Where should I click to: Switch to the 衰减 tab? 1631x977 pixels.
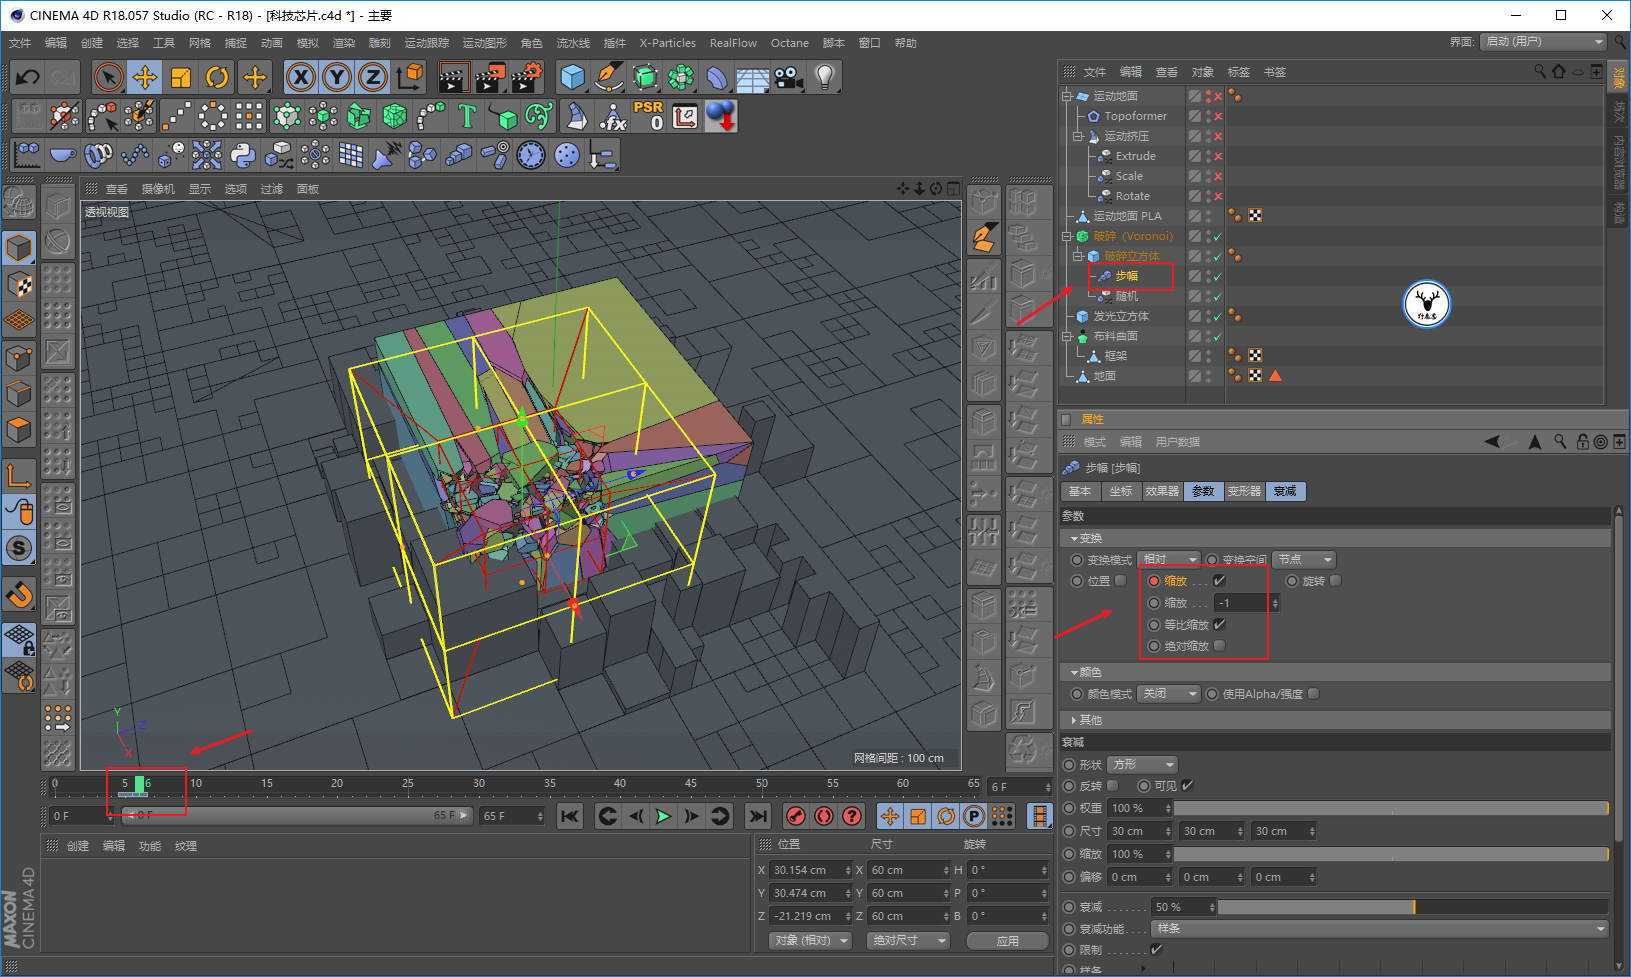(1285, 491)
